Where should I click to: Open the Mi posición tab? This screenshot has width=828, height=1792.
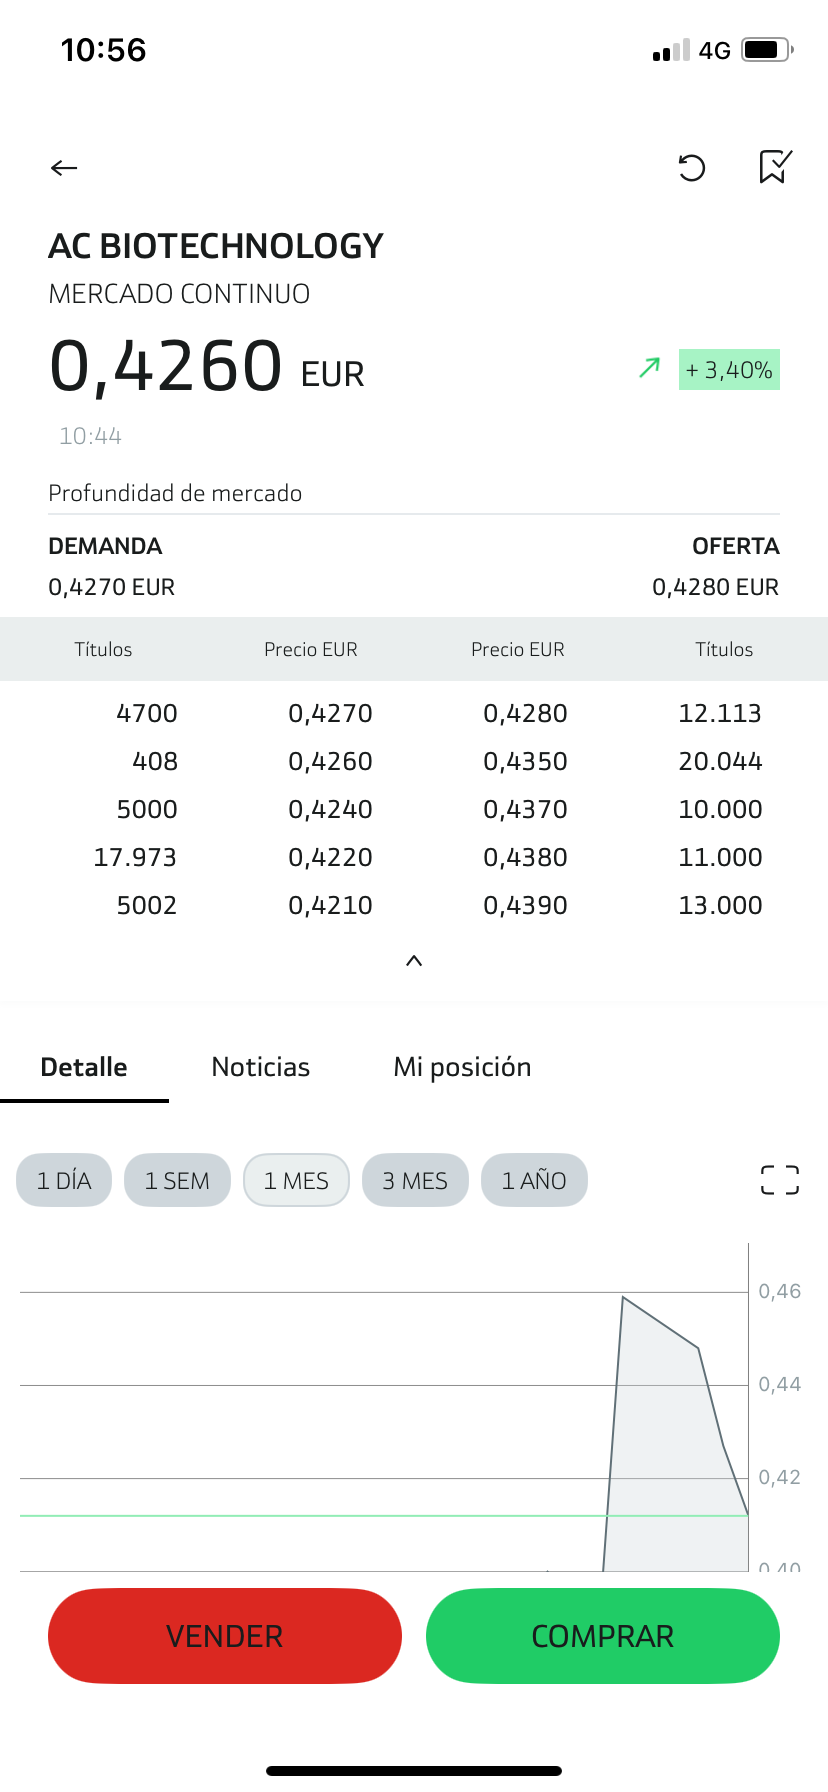click(462, 1067)
